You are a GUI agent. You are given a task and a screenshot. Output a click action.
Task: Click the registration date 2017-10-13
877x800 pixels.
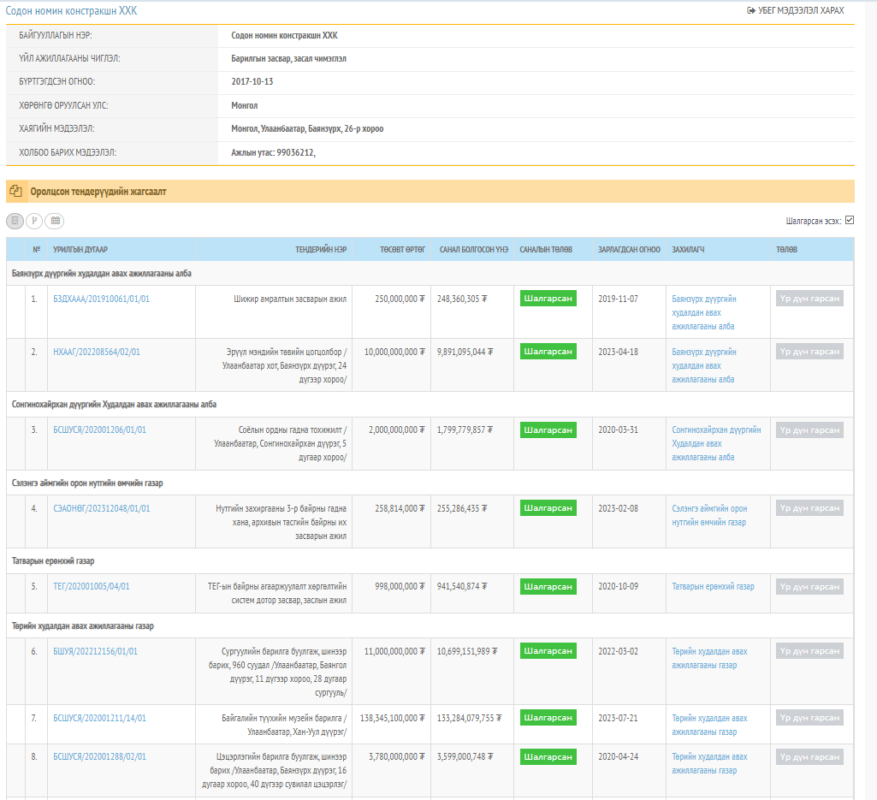click(252, 82)
